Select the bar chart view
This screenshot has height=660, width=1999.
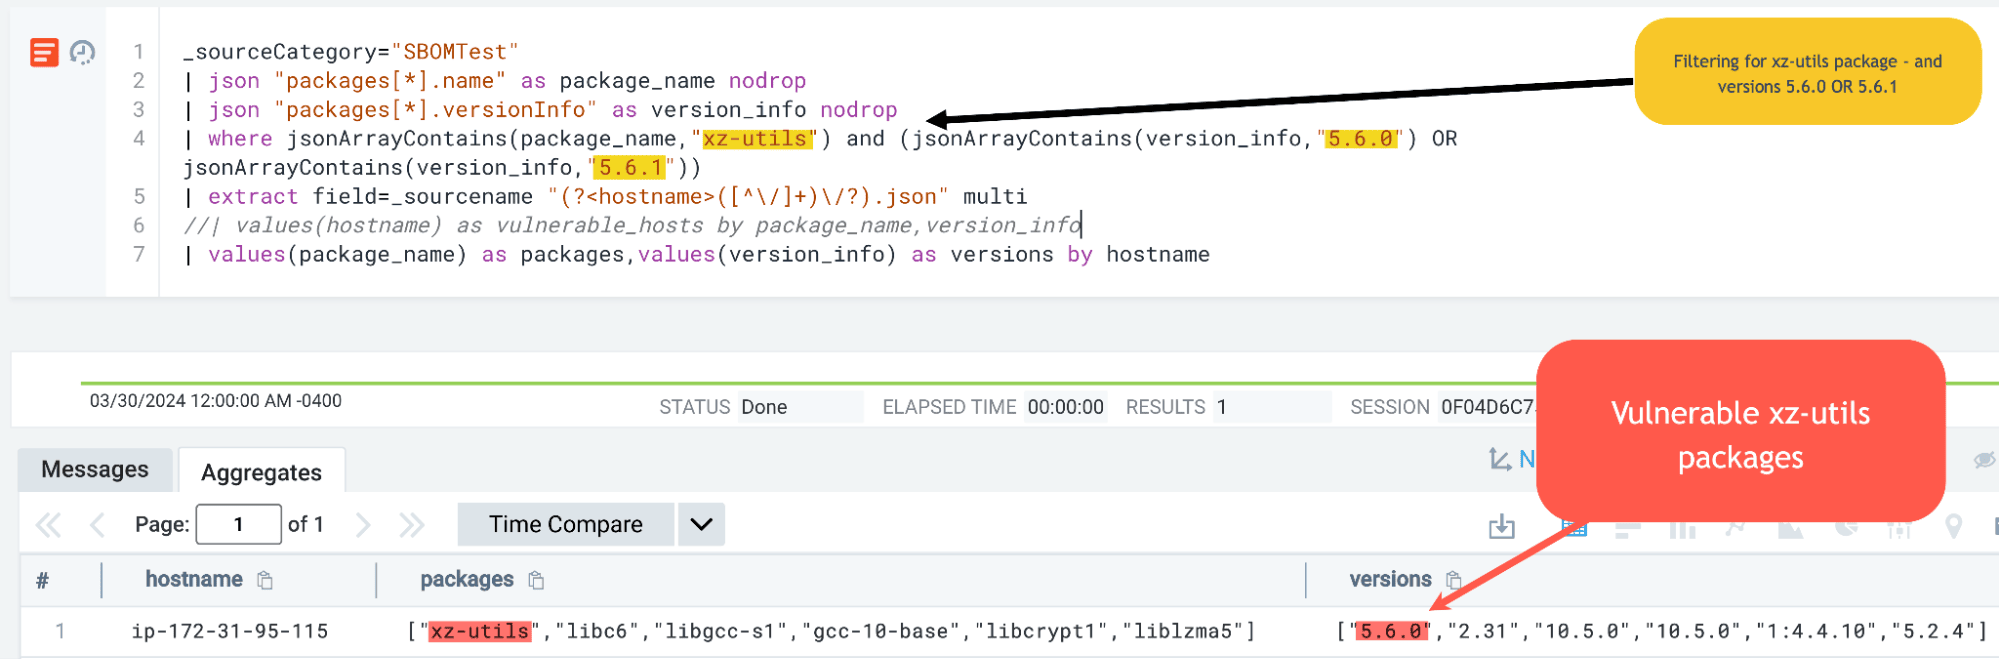coord(1628,528)
